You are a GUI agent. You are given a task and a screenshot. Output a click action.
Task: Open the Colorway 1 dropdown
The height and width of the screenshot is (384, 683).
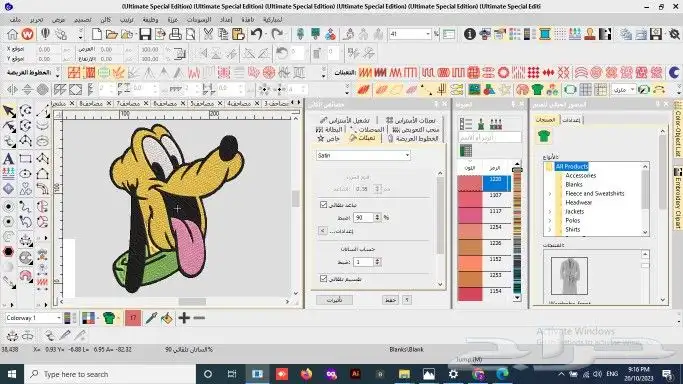[x=33, y=318]
